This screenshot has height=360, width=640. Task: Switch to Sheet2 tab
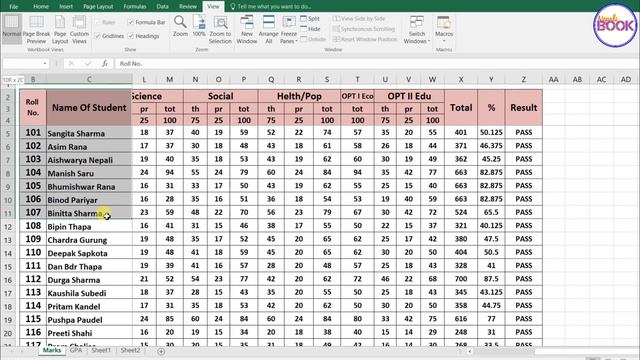[130, 350]
